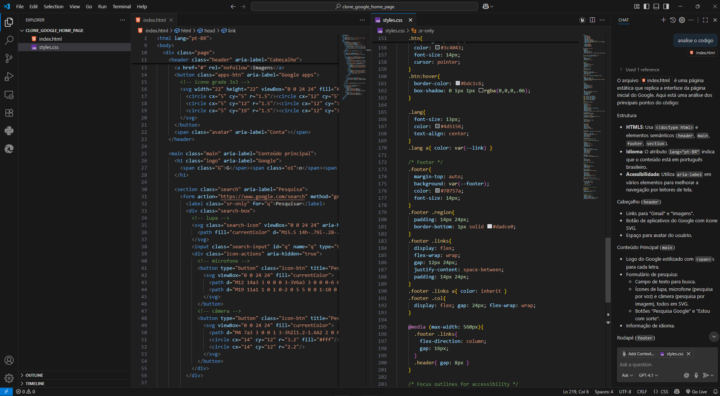Image resolution: width=720 pixels, height=396 pixels.
Task: Click the #3c4043 color swatch
Action: pyautogui.click(x=437, y=47)
